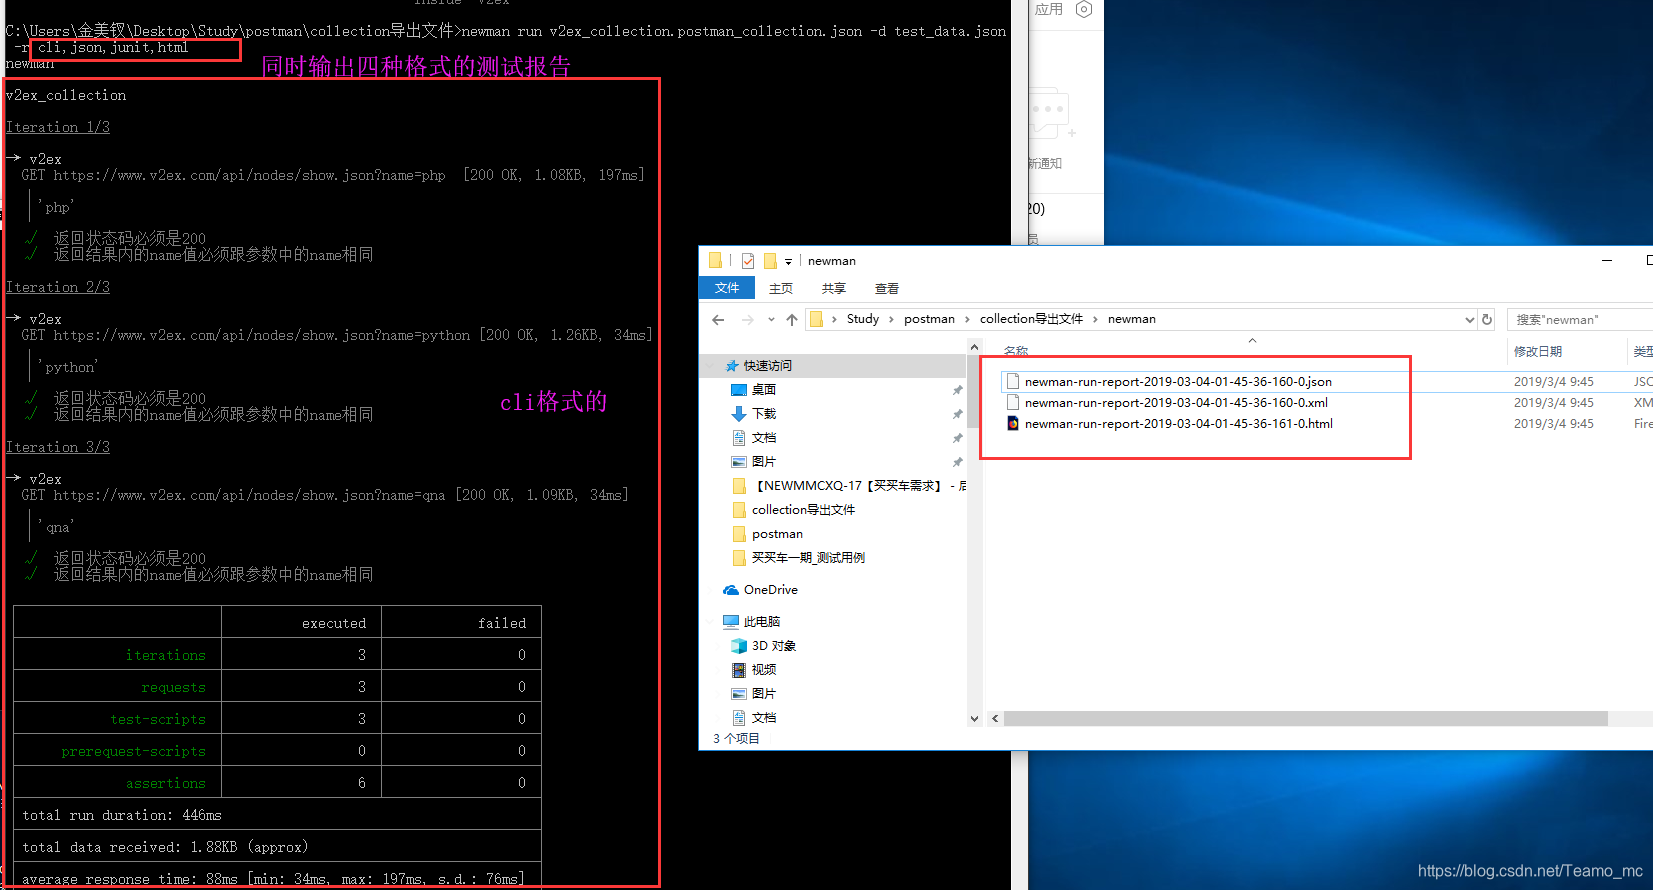Select the newman run report .html file
The width and height of the screenshot is (1653, 890).
[1179, 424]
